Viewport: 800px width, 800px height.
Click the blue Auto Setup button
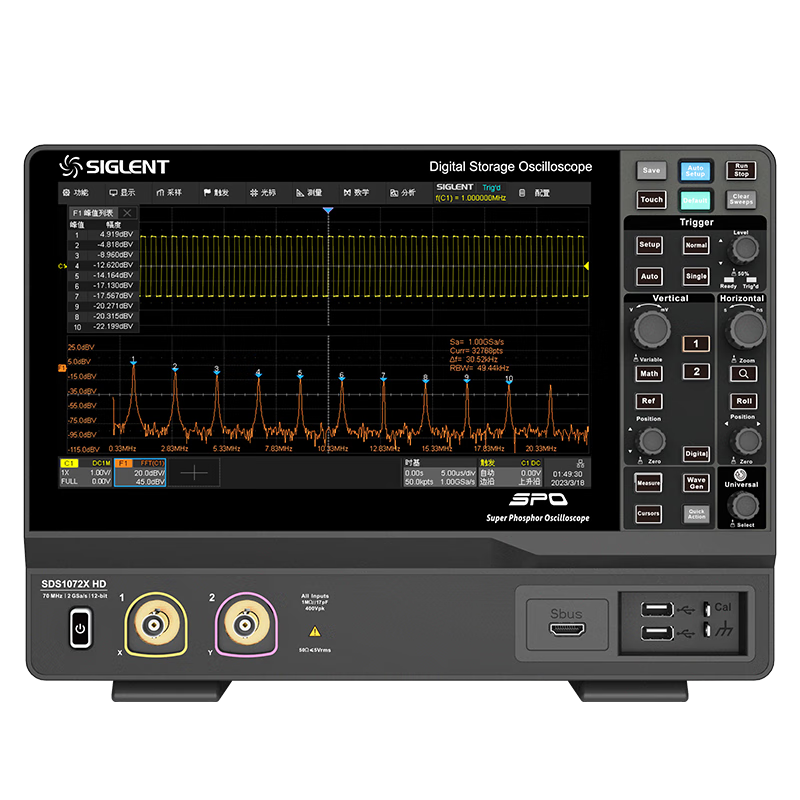[x=695, y=171]
